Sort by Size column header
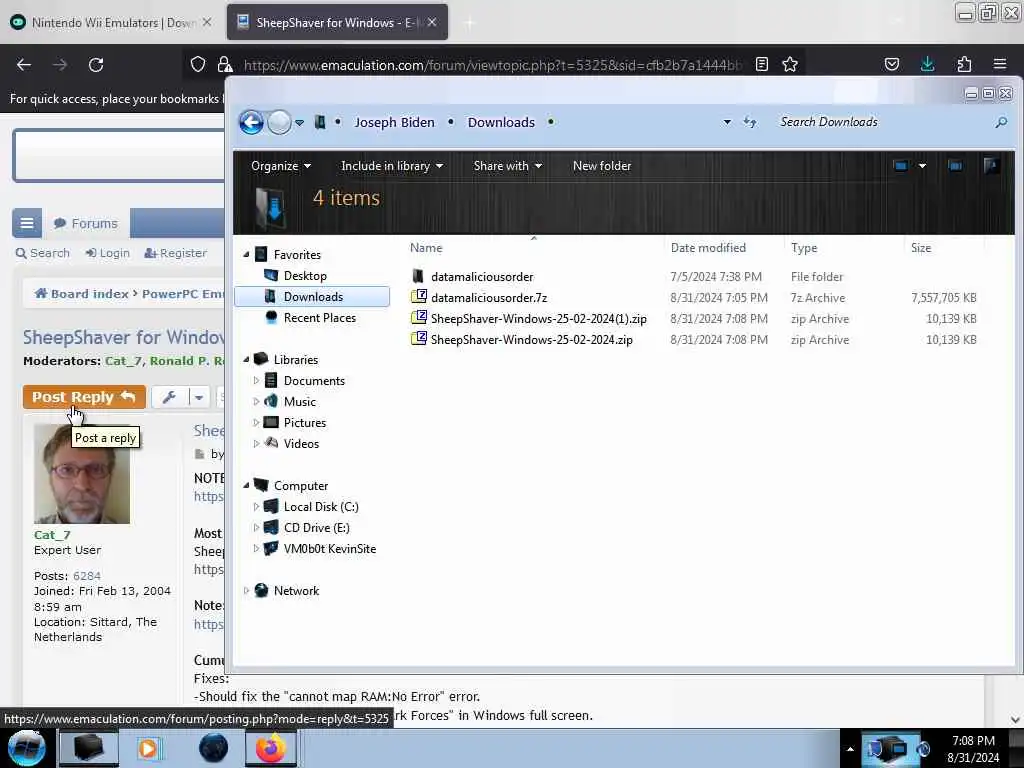 921,248
